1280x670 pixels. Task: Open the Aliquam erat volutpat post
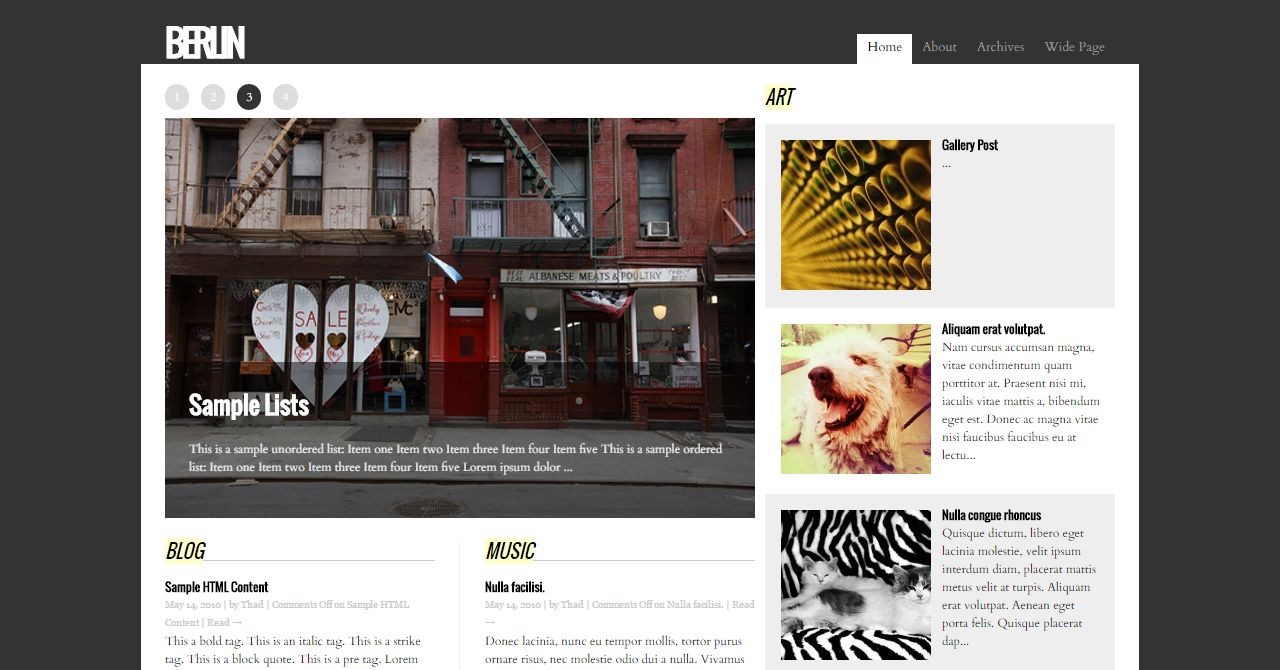pos(993,329)
